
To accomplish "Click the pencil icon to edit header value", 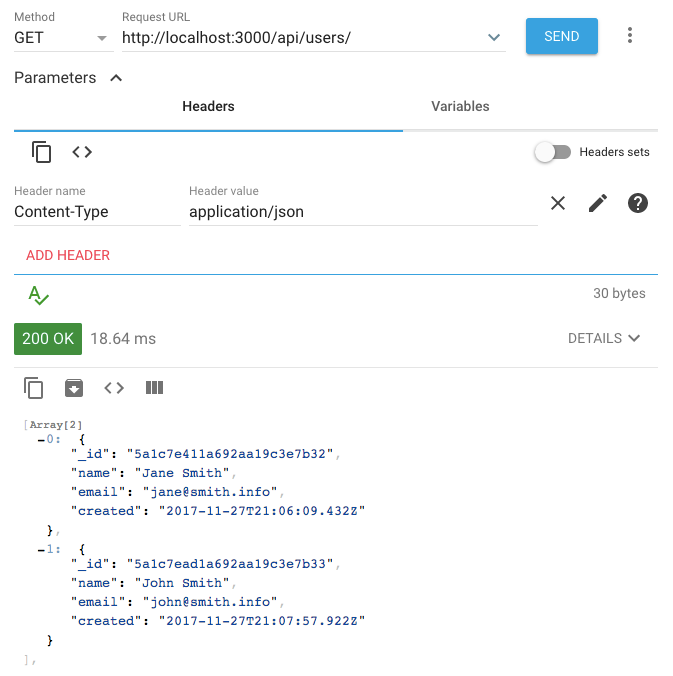I will coord(598,203).
